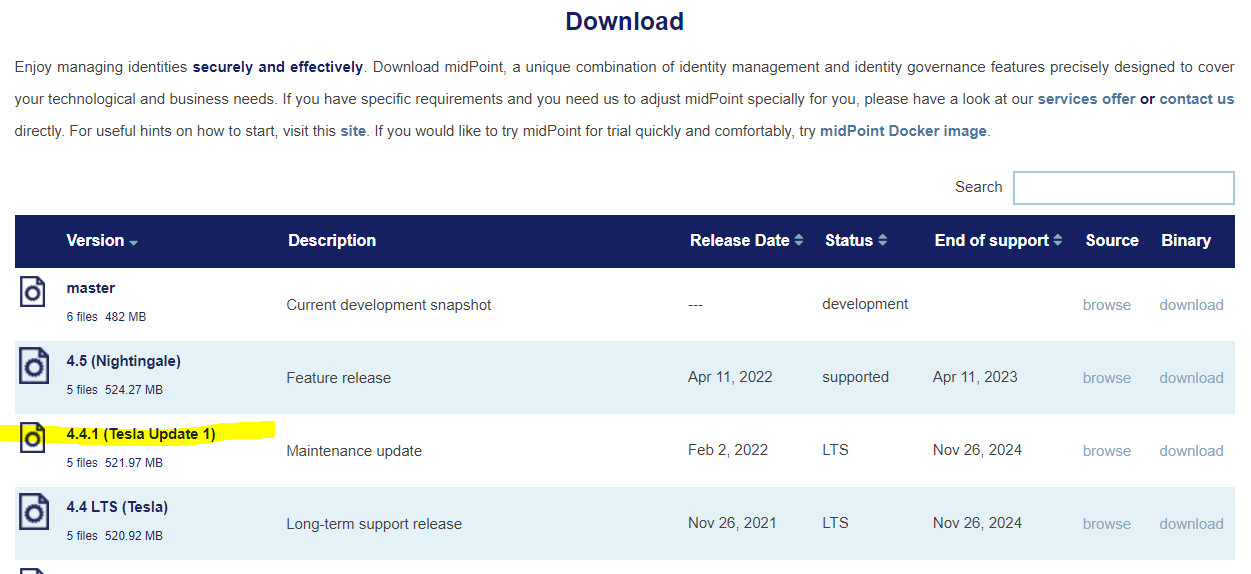This screenshot has height=574, width=1251.
Task: Click '5 files 520.92 MB' size text
Action: (115, 536)
